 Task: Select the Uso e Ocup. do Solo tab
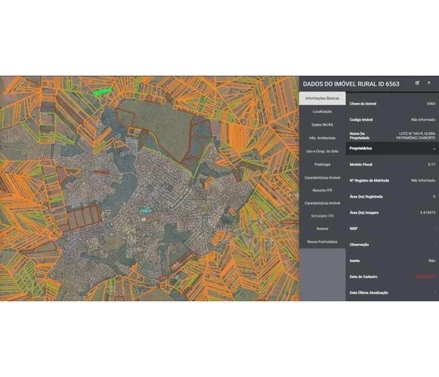pos(322,151)
